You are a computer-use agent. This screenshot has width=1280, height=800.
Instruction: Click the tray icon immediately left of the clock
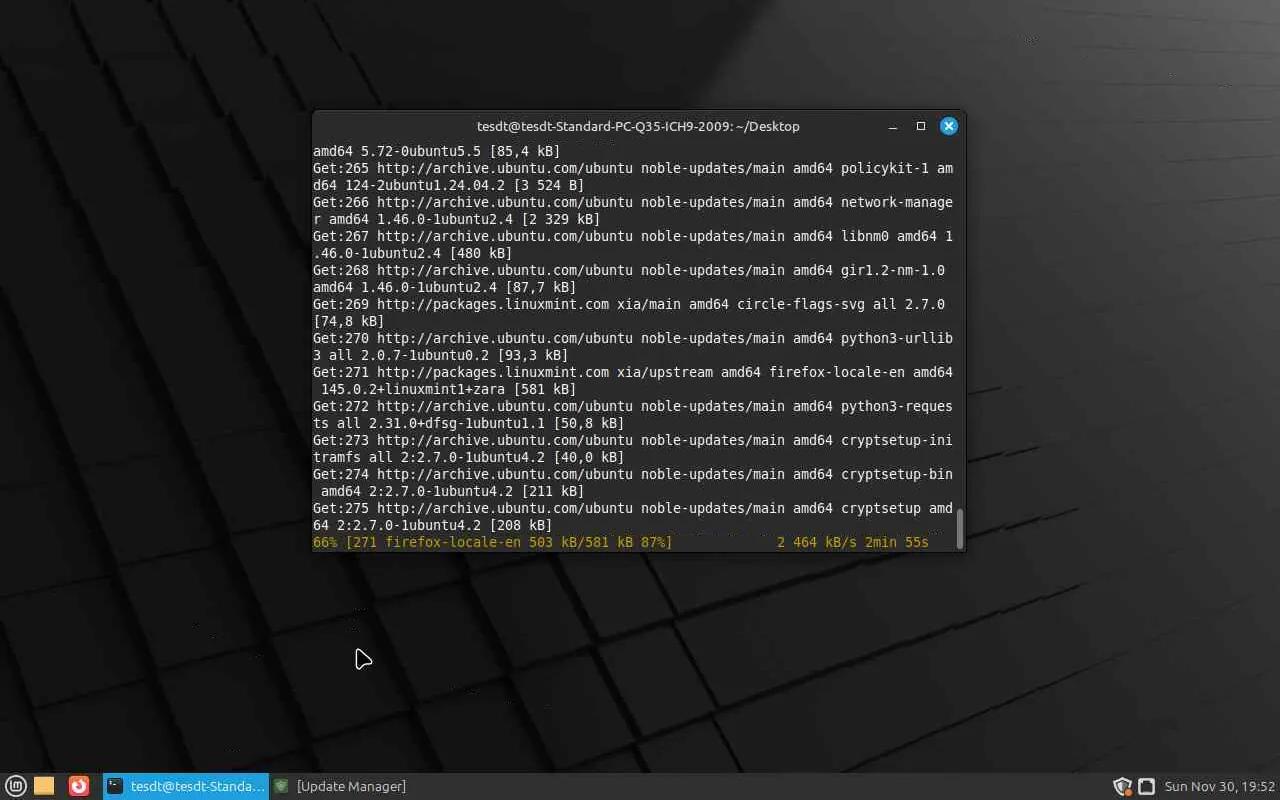tap(1147, 786)
